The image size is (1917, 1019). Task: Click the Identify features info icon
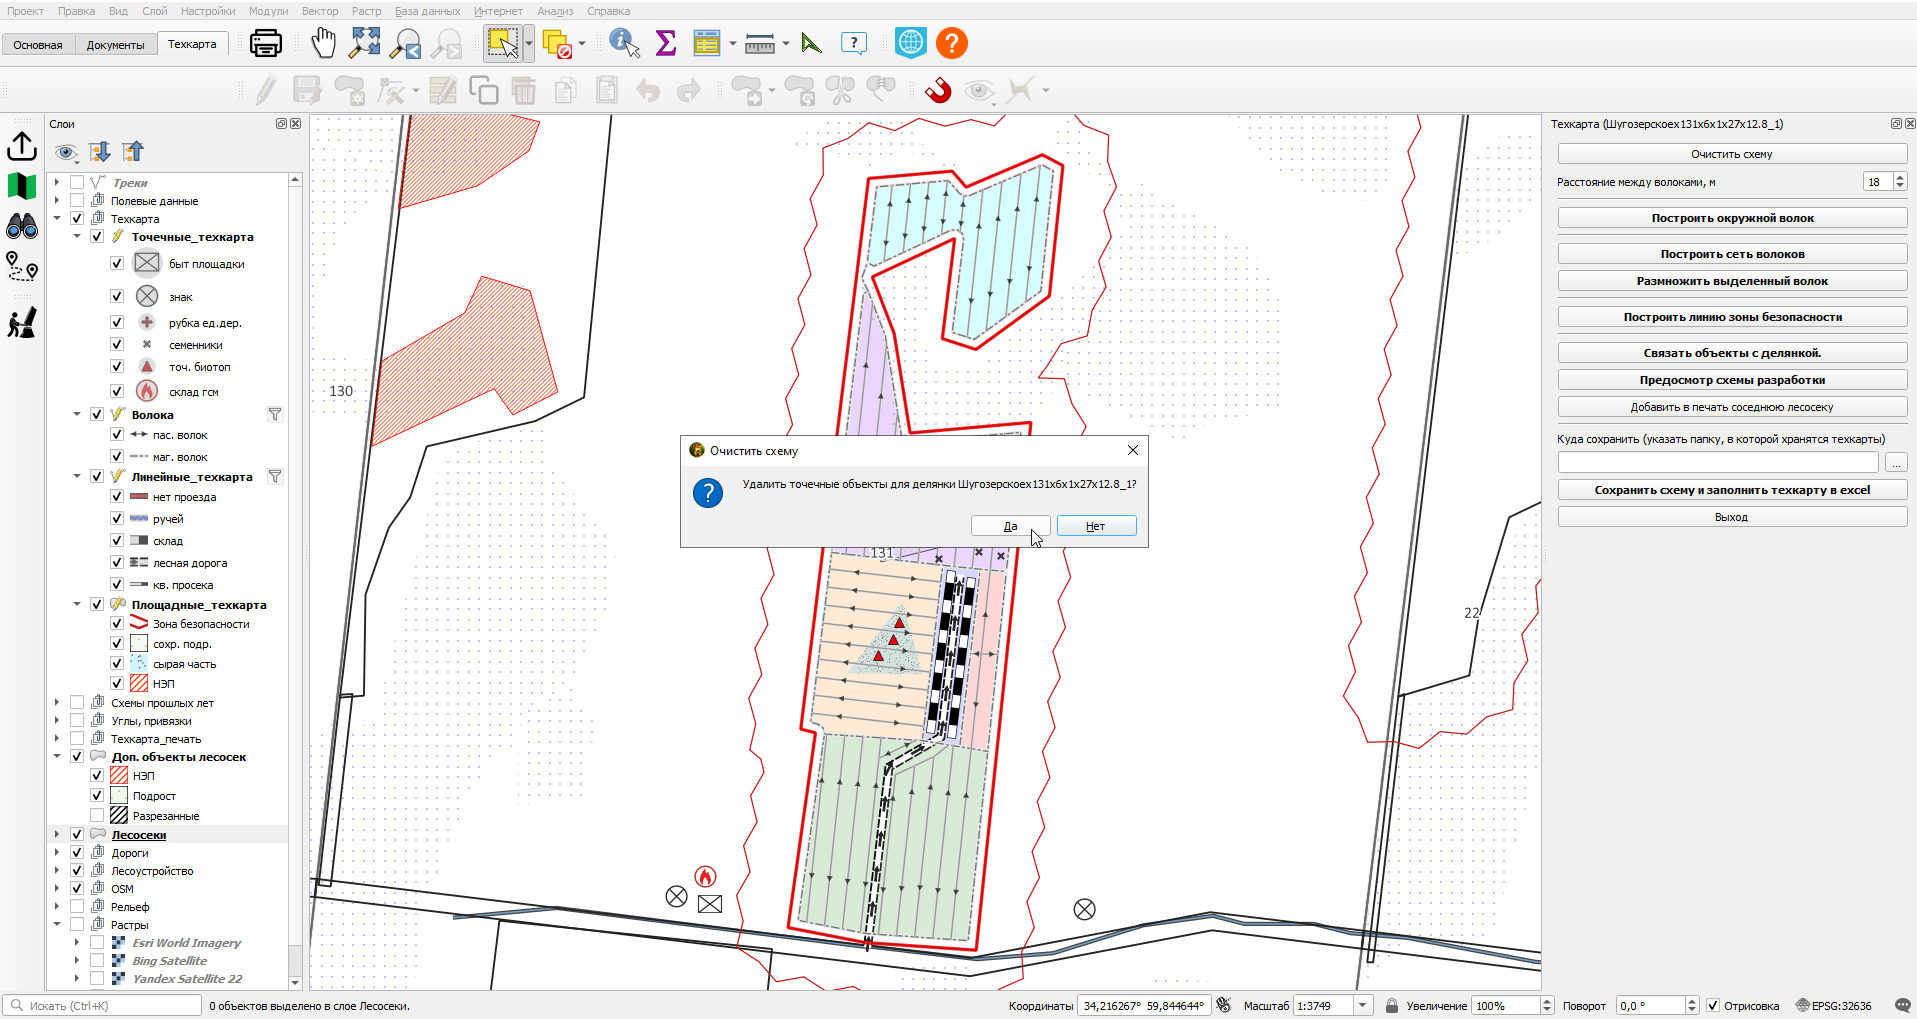point(624,43)
